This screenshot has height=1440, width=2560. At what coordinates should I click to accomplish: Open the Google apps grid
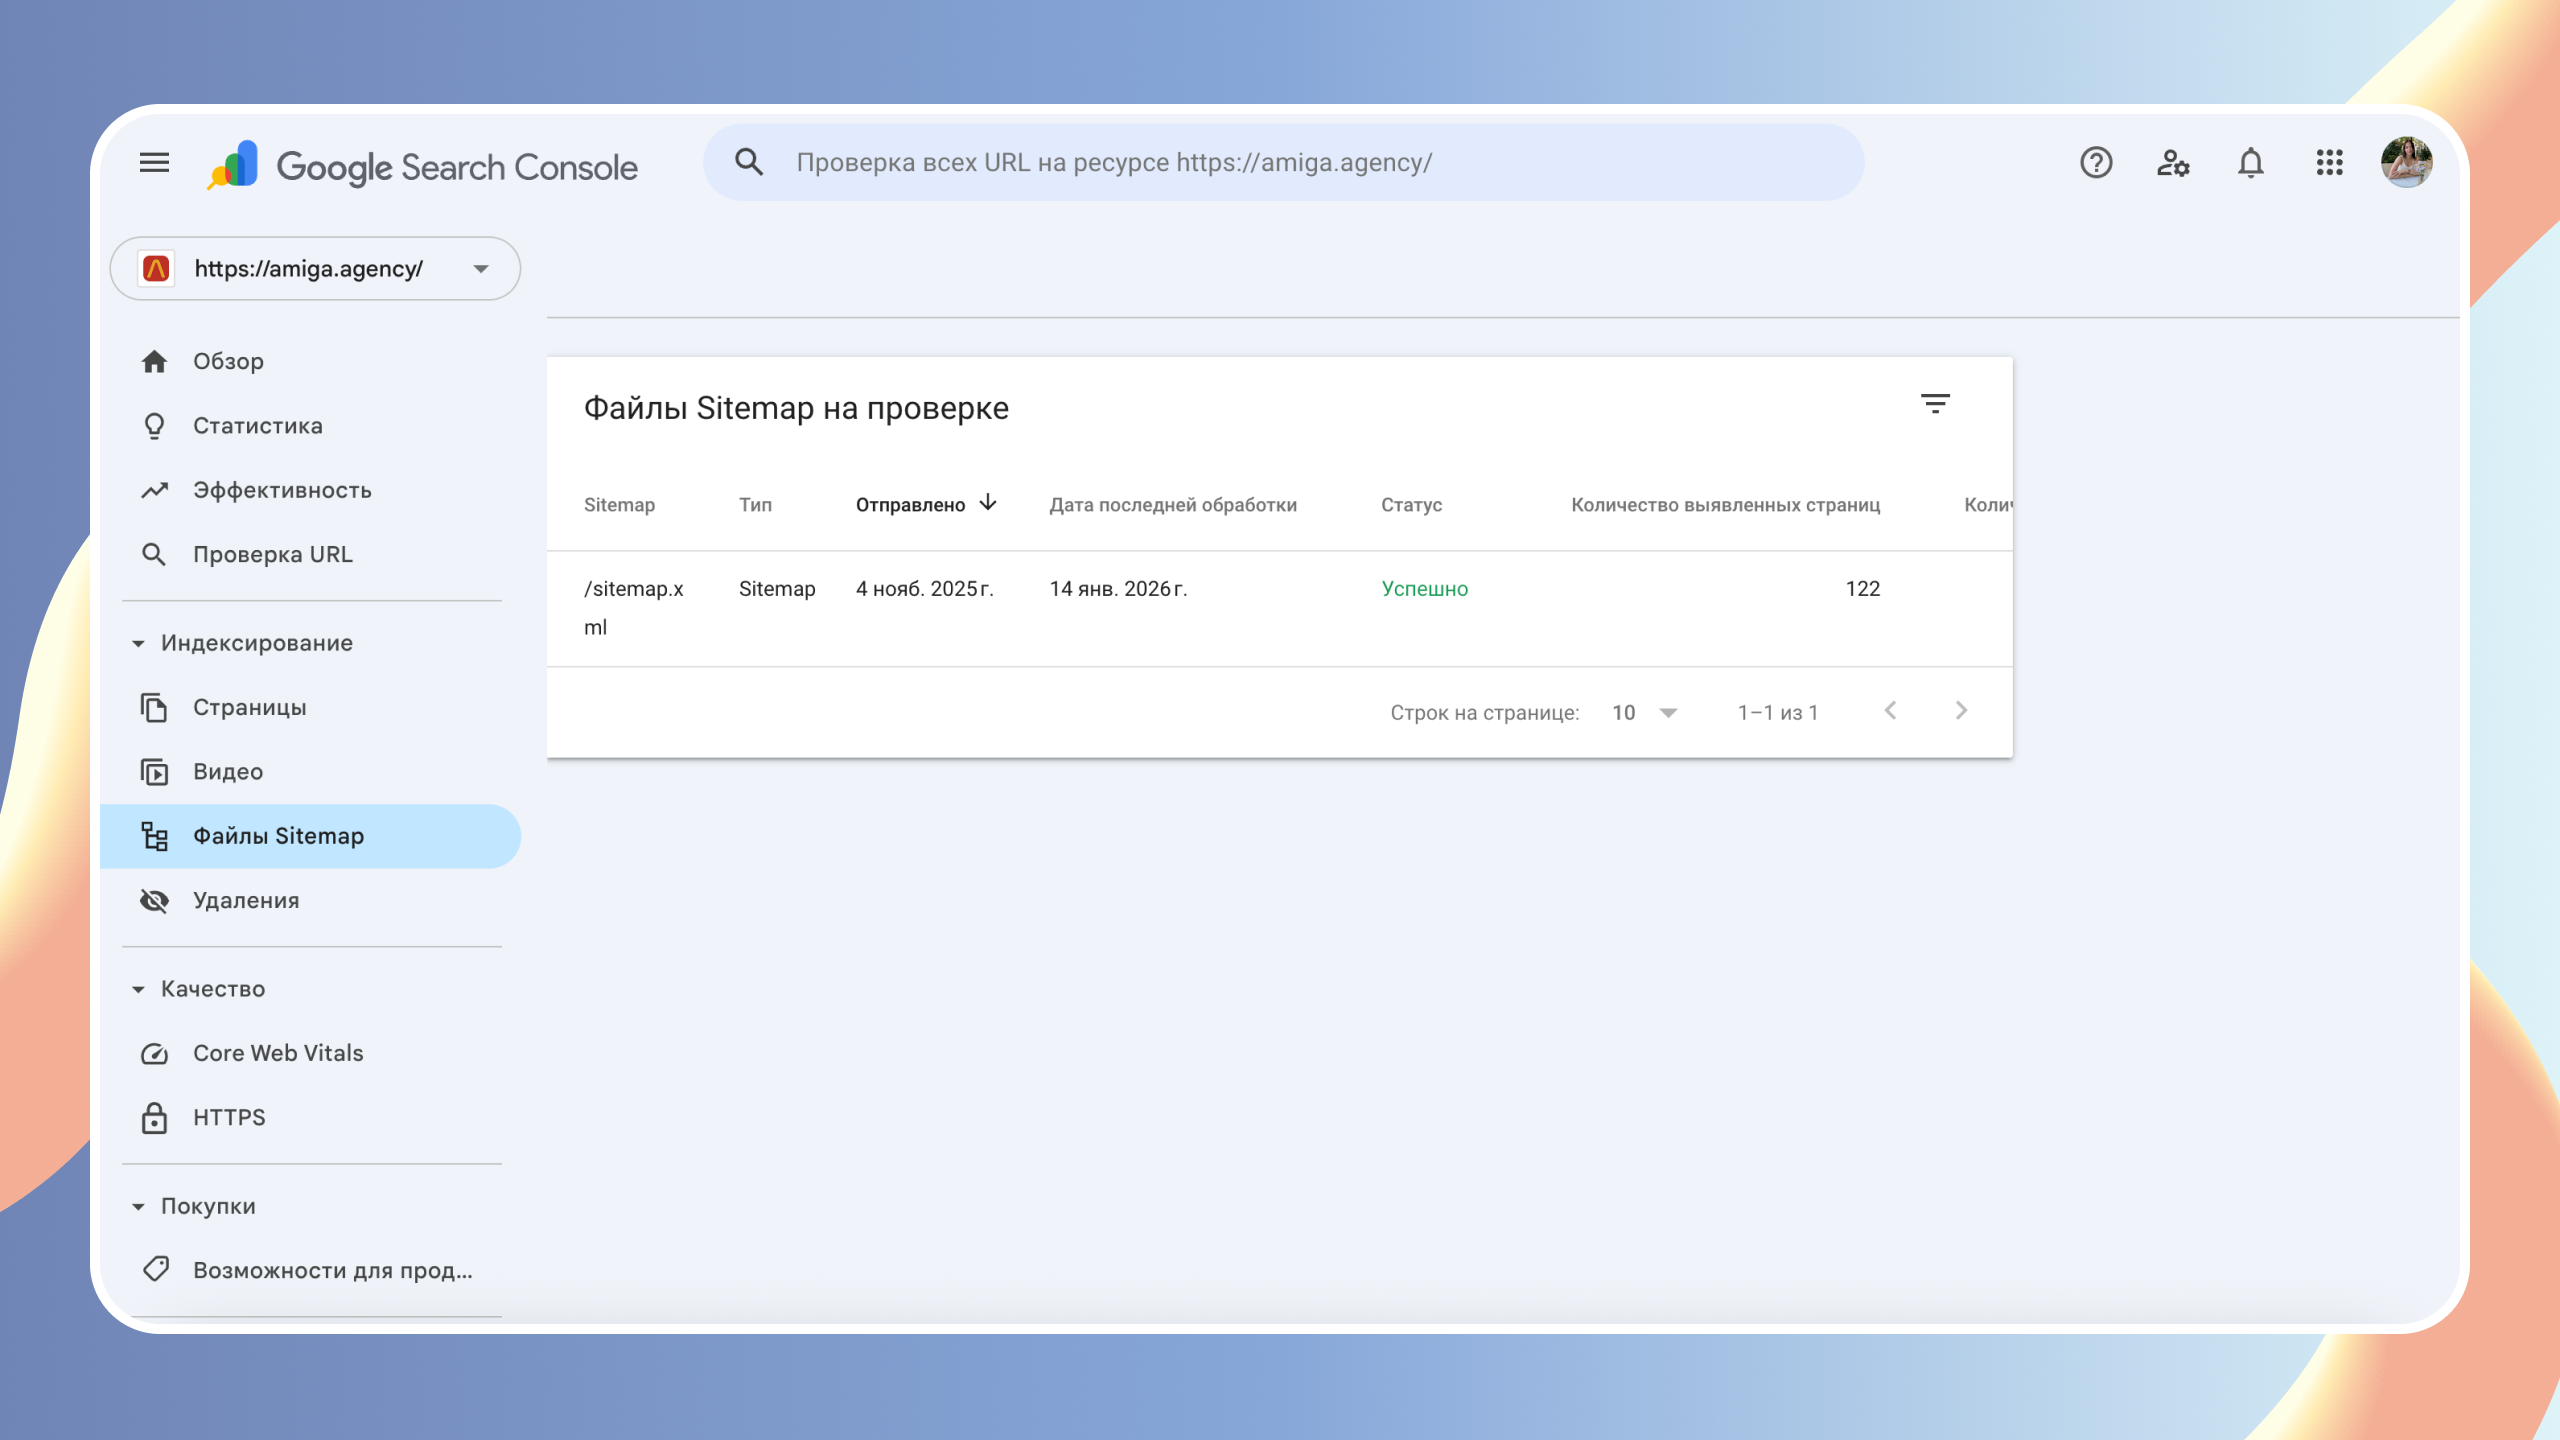[x=2329, y=162]
